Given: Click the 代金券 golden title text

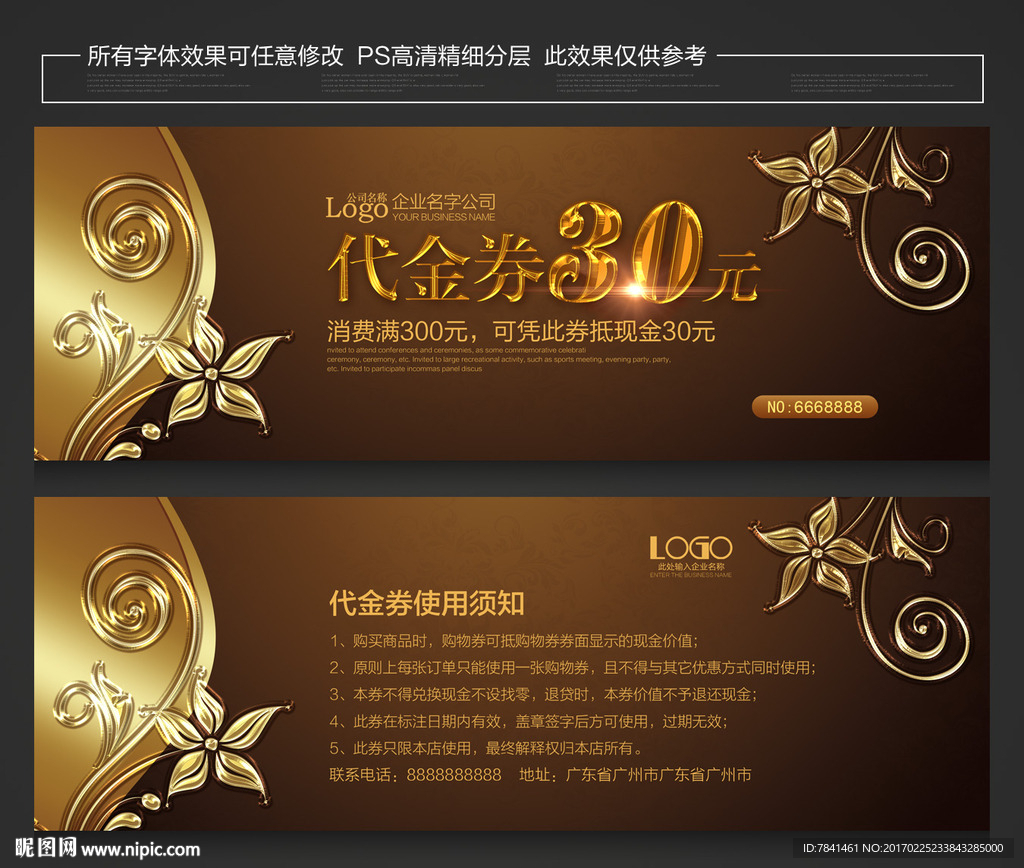Looking at the screenshot, I should point(436,267).
